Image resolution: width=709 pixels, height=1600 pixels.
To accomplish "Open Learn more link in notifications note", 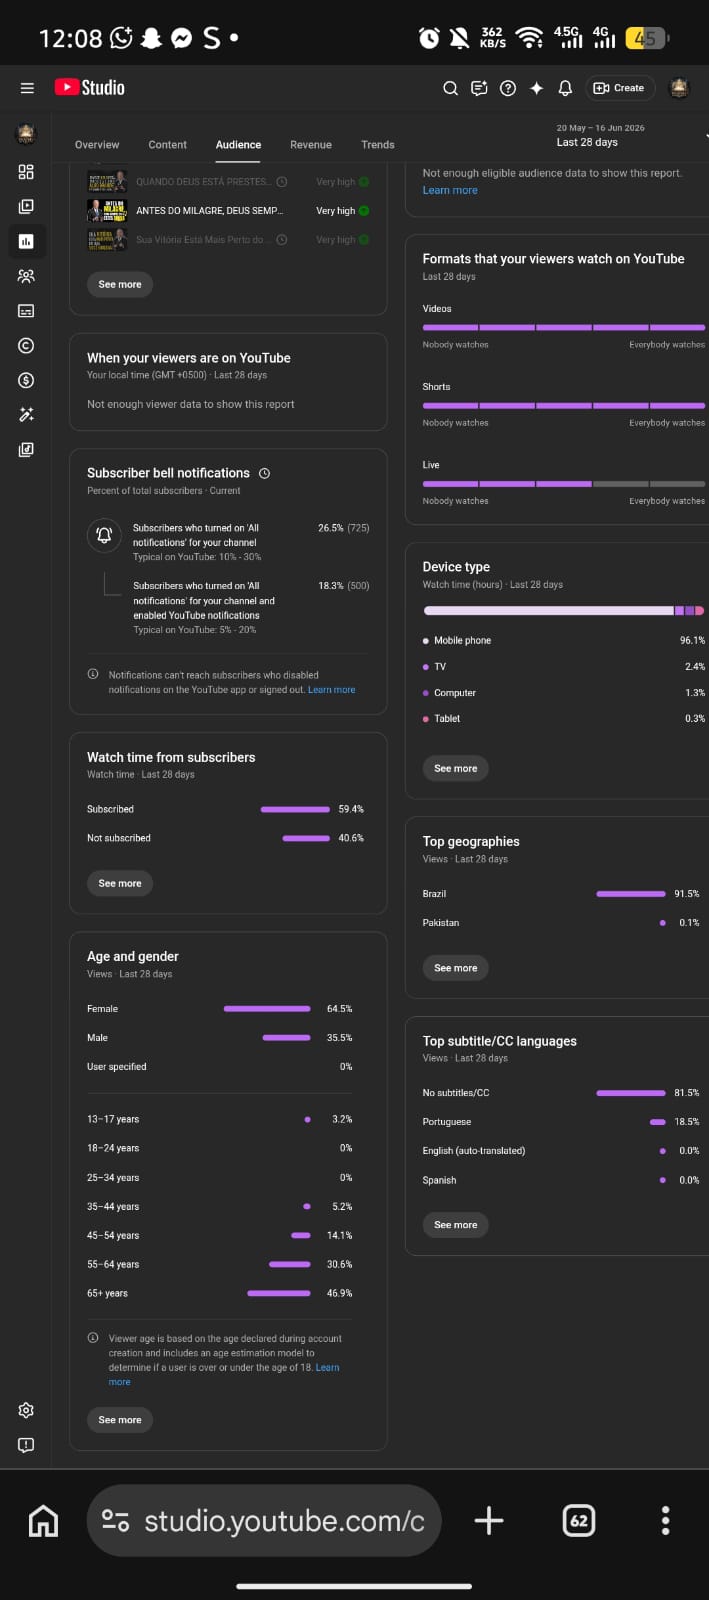I will coord(331,690).
